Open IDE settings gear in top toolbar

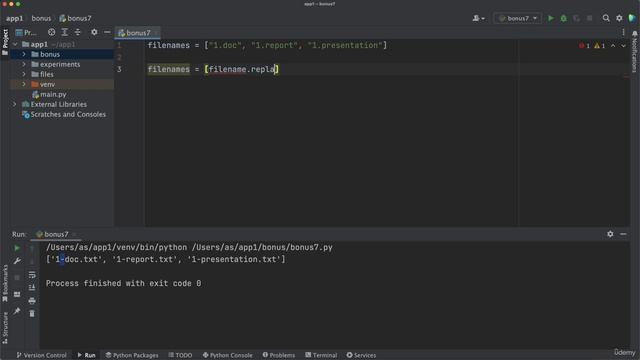619,18
